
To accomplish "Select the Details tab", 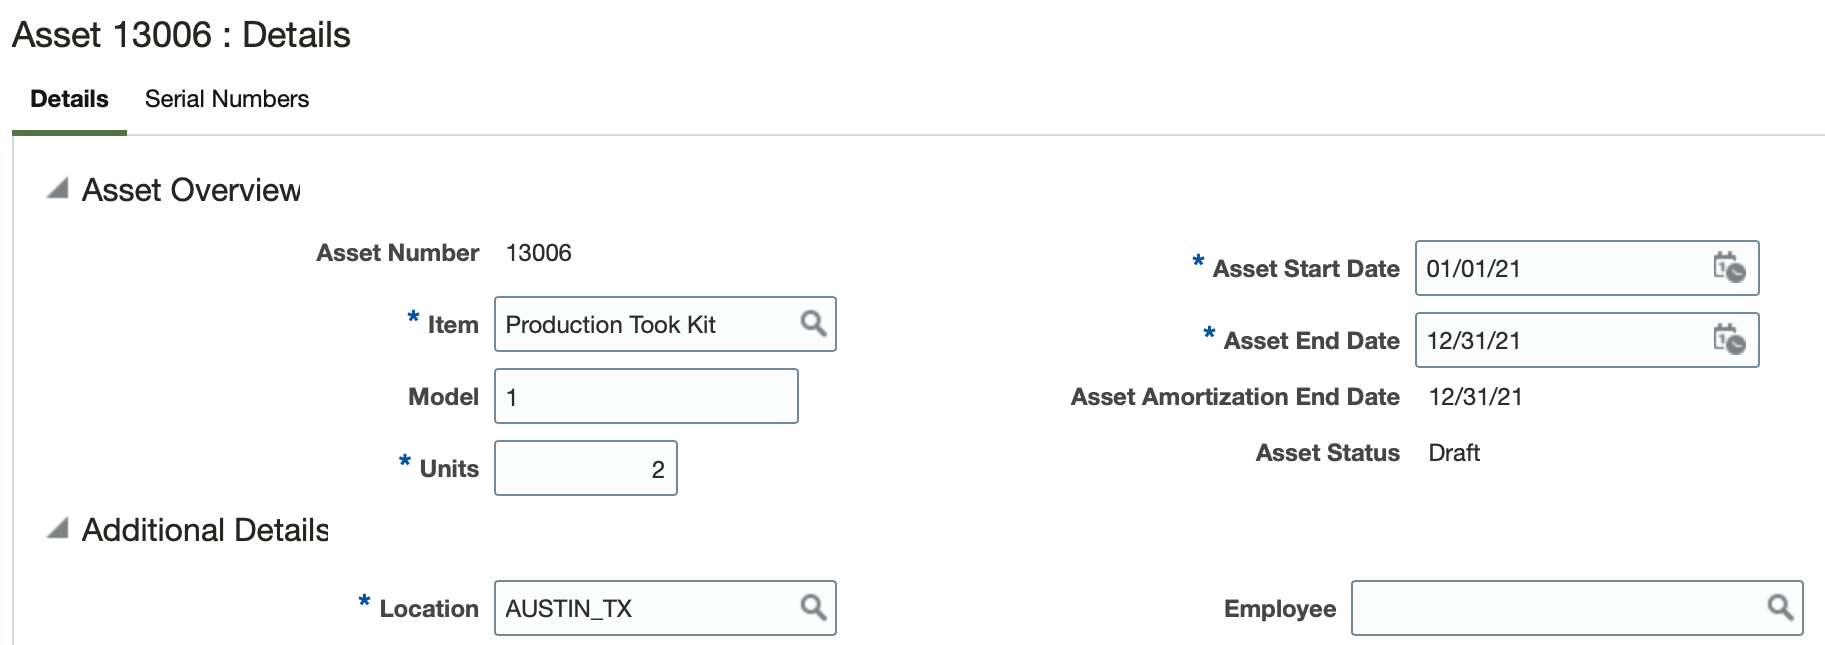I will pos(69,99).
